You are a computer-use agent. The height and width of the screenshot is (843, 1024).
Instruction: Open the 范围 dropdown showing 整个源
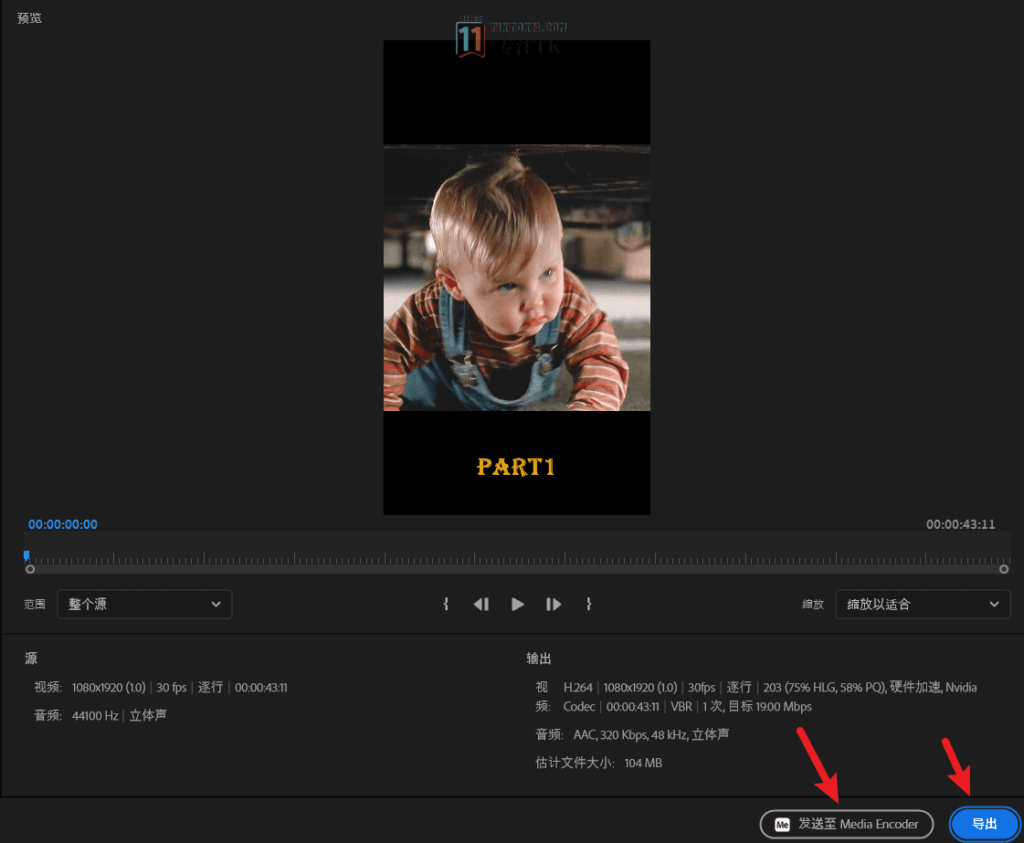(x=144, y=604)
